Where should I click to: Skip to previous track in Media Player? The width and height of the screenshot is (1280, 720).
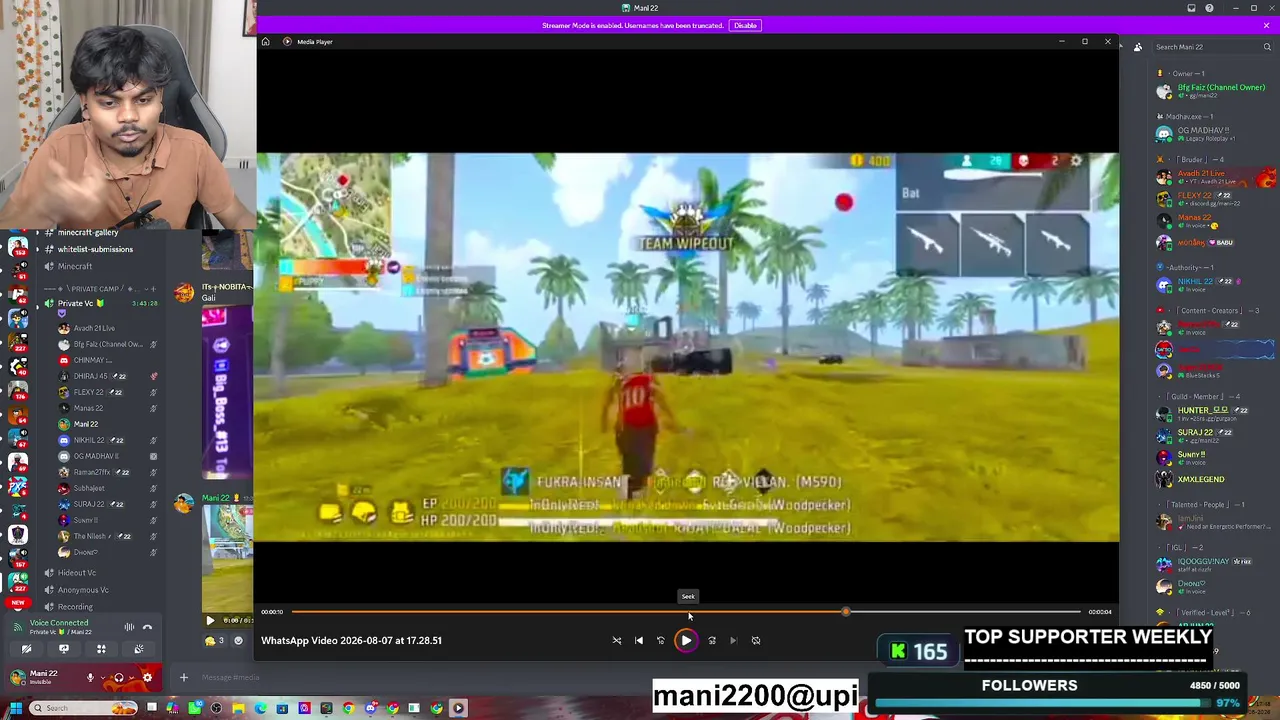point(639,640)
